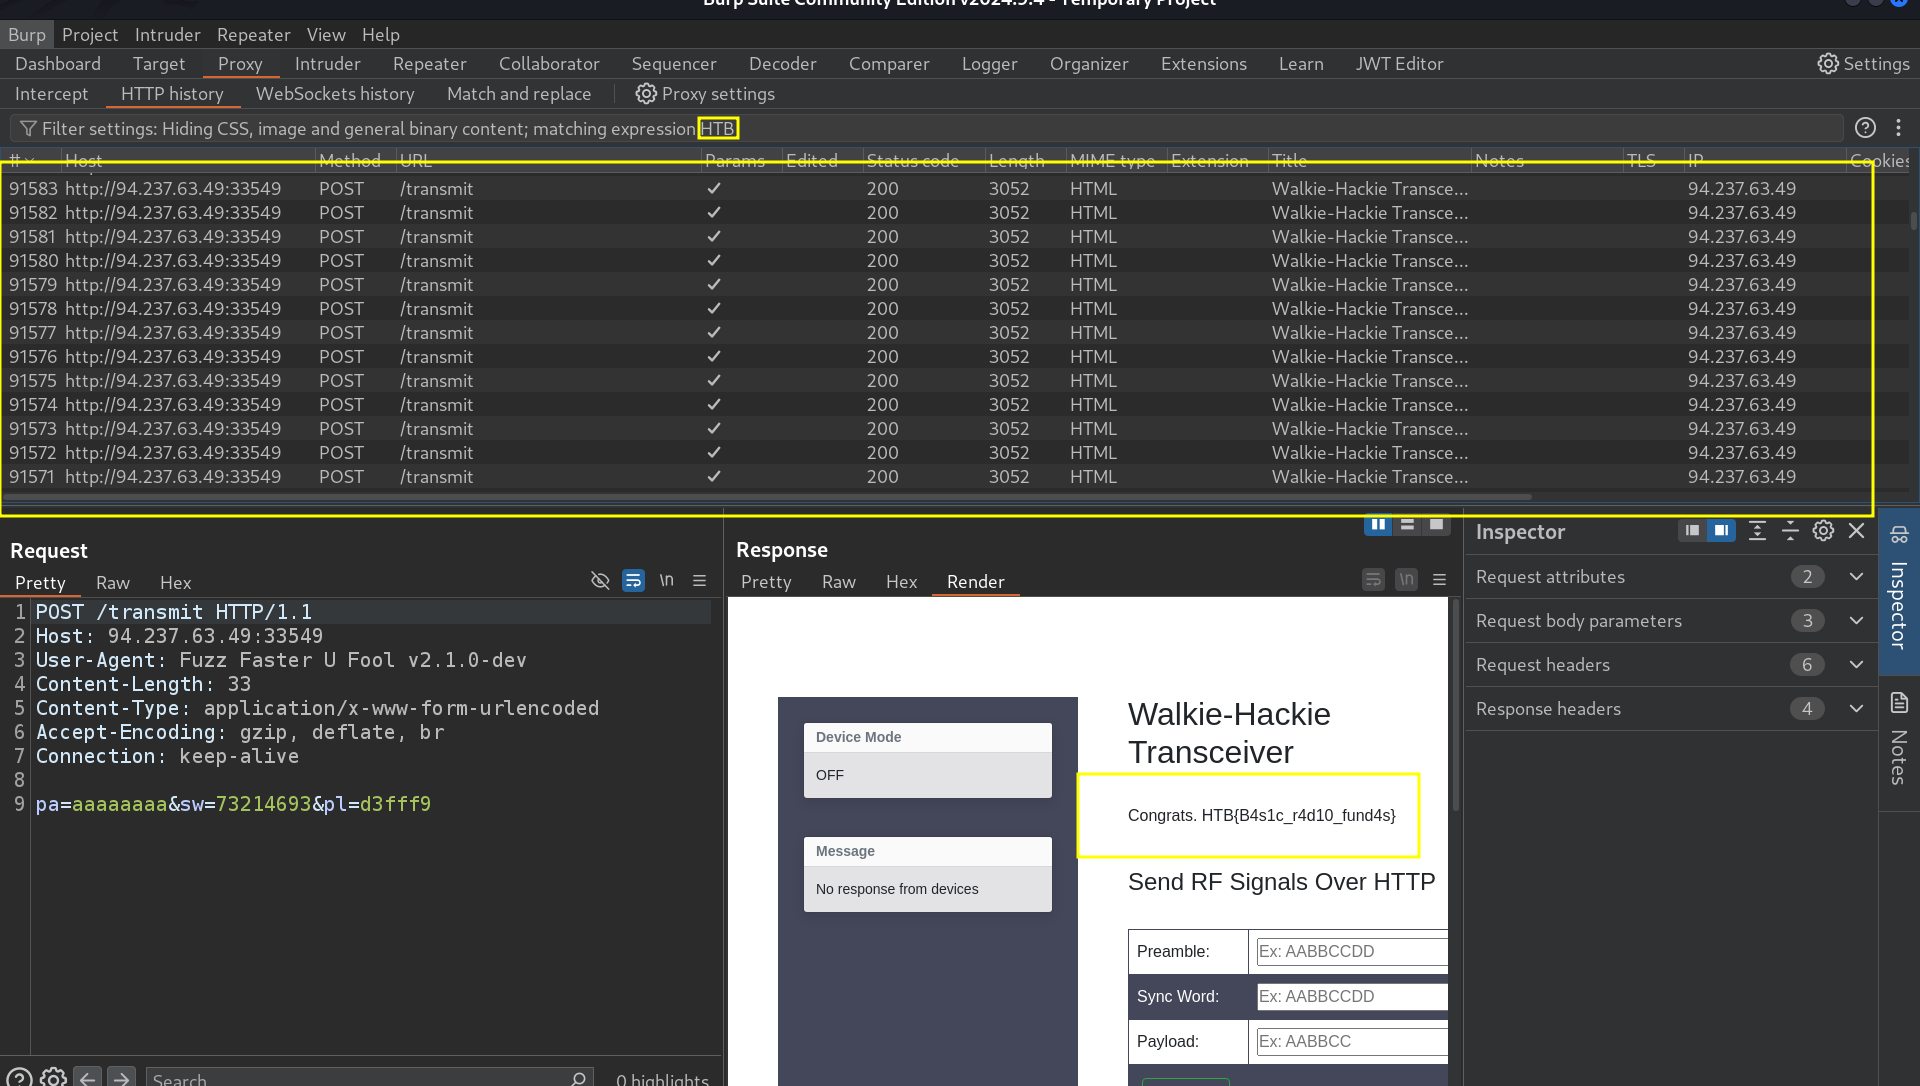
Task: Toggle word wrap in Response panel
Action: coord(1373,580)
